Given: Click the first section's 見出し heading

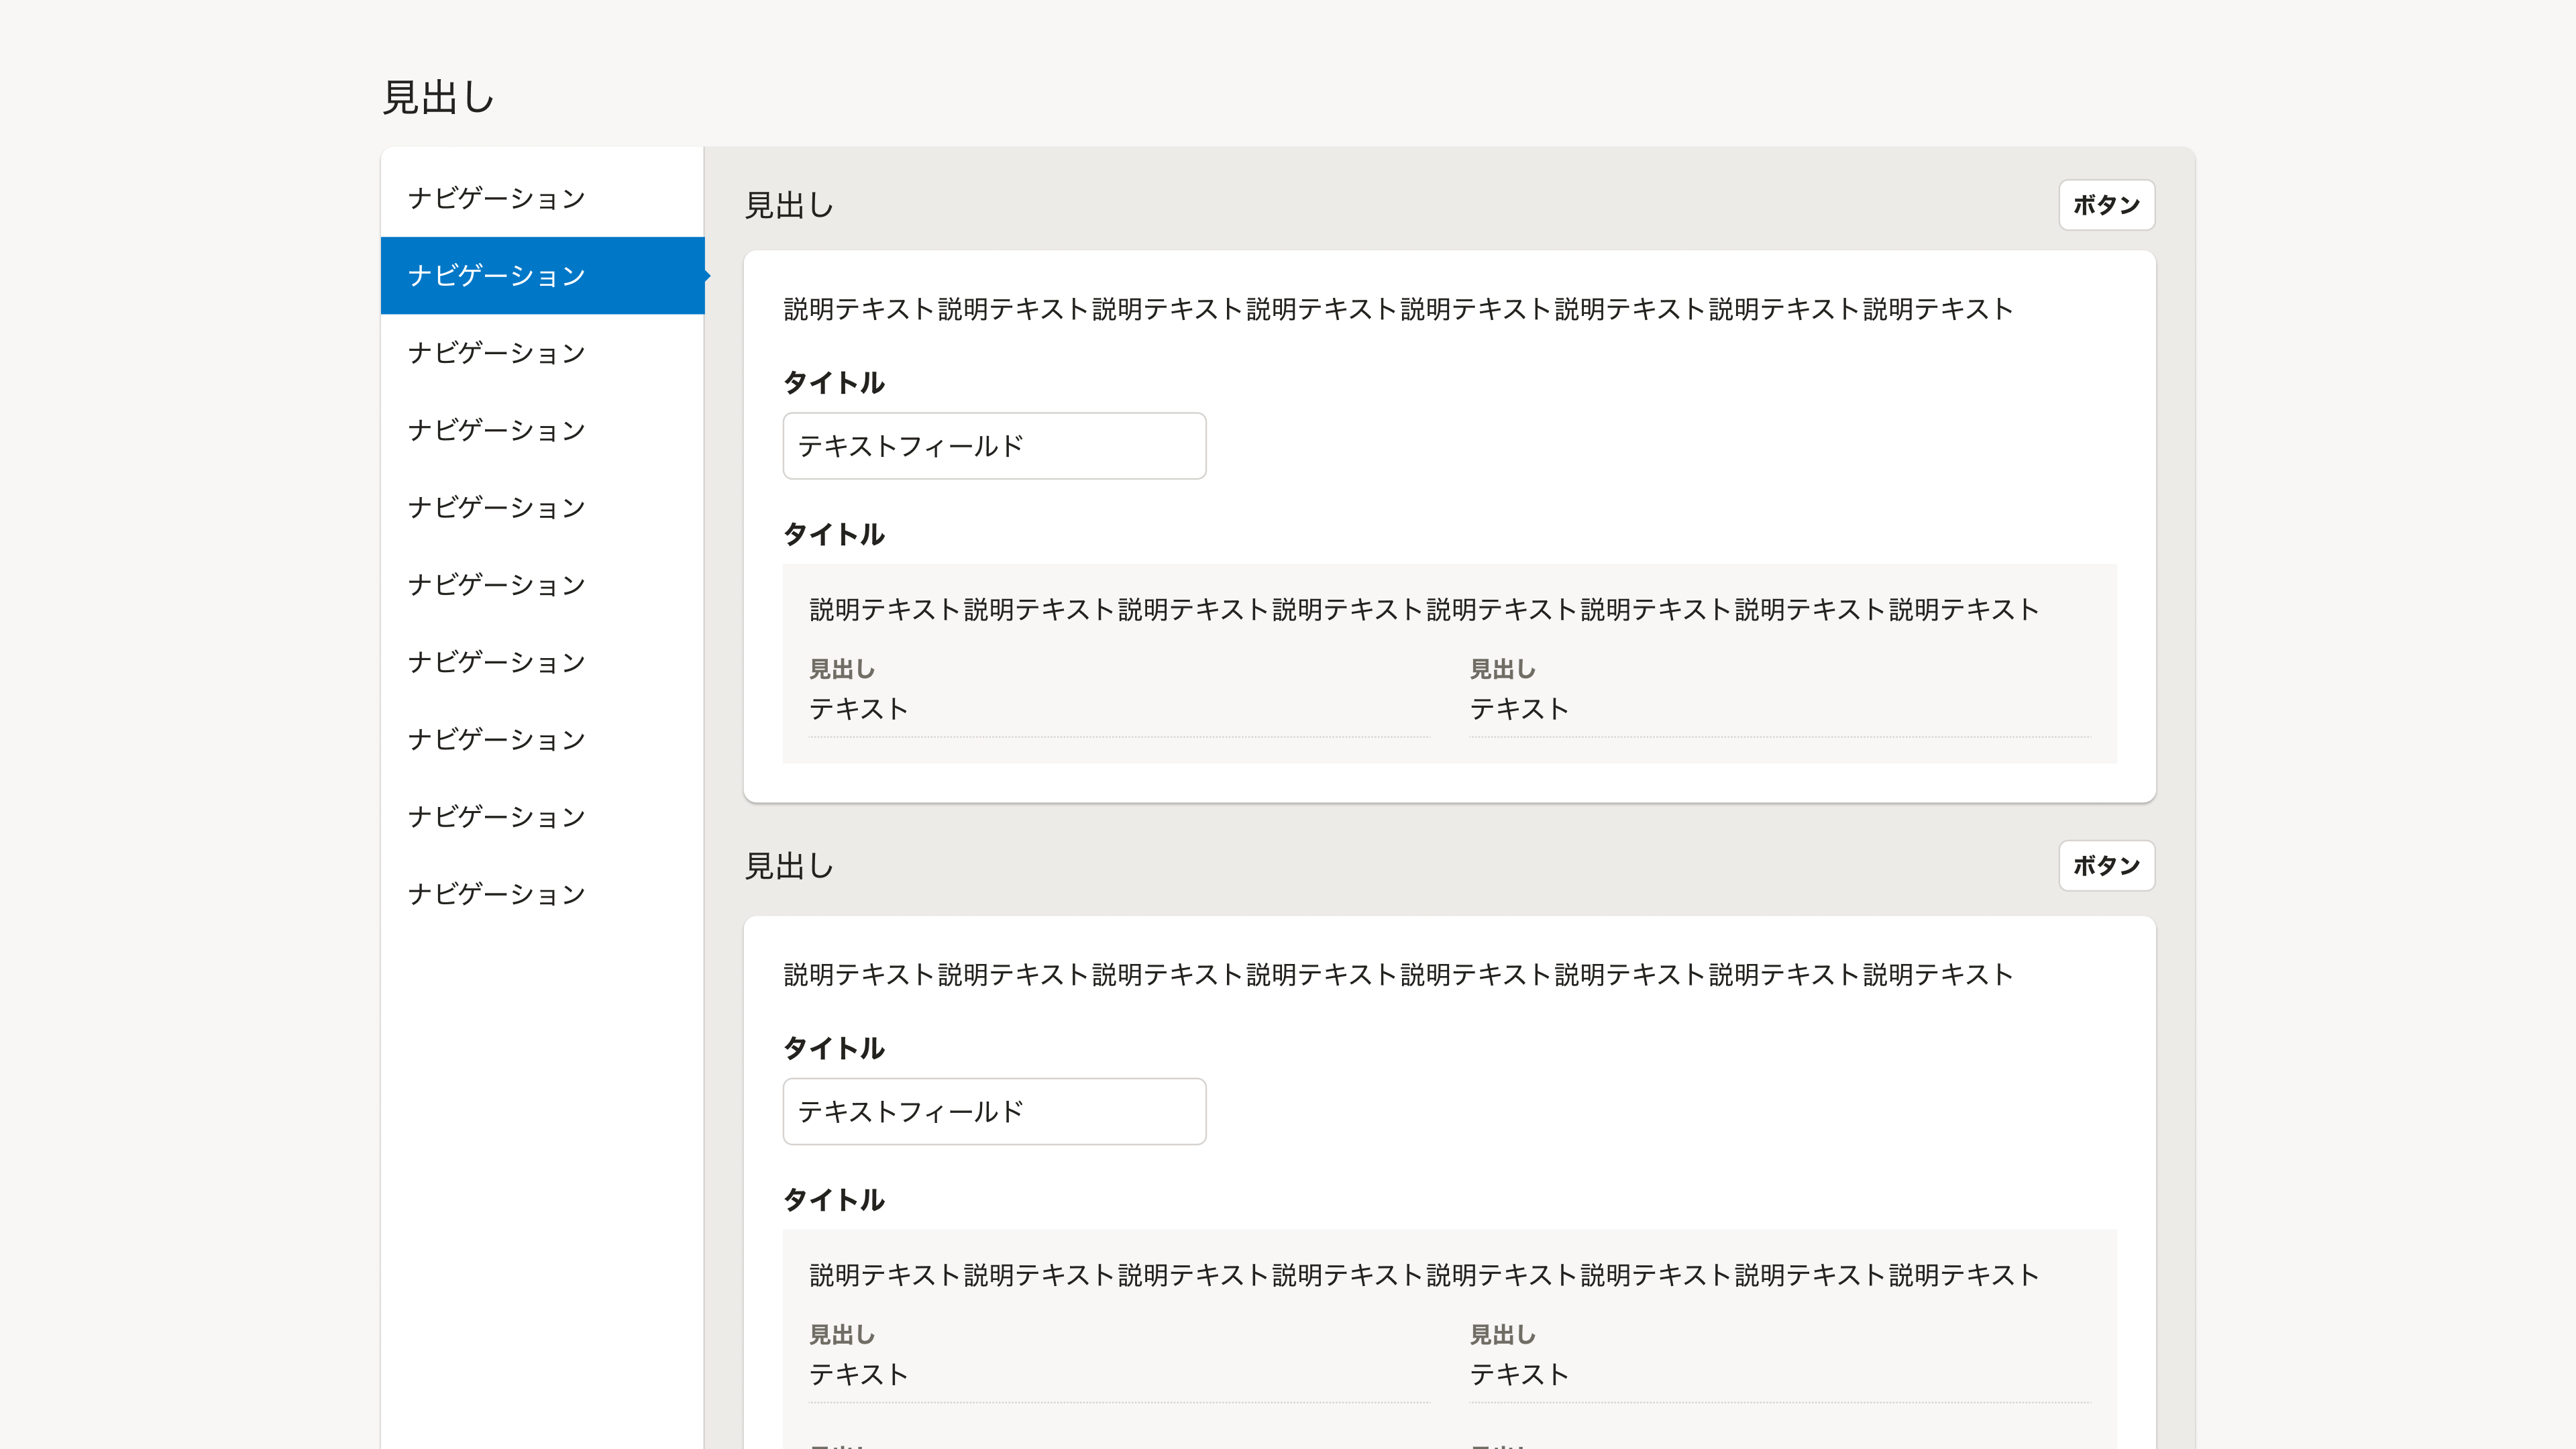Looking at the screenshot, I should 789,205.
